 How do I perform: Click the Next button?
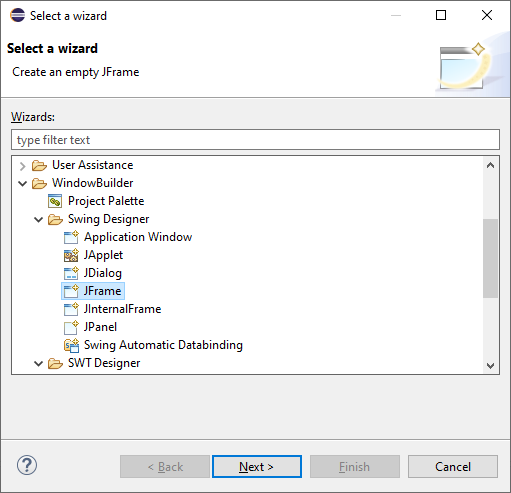click(x=257, y=467)
